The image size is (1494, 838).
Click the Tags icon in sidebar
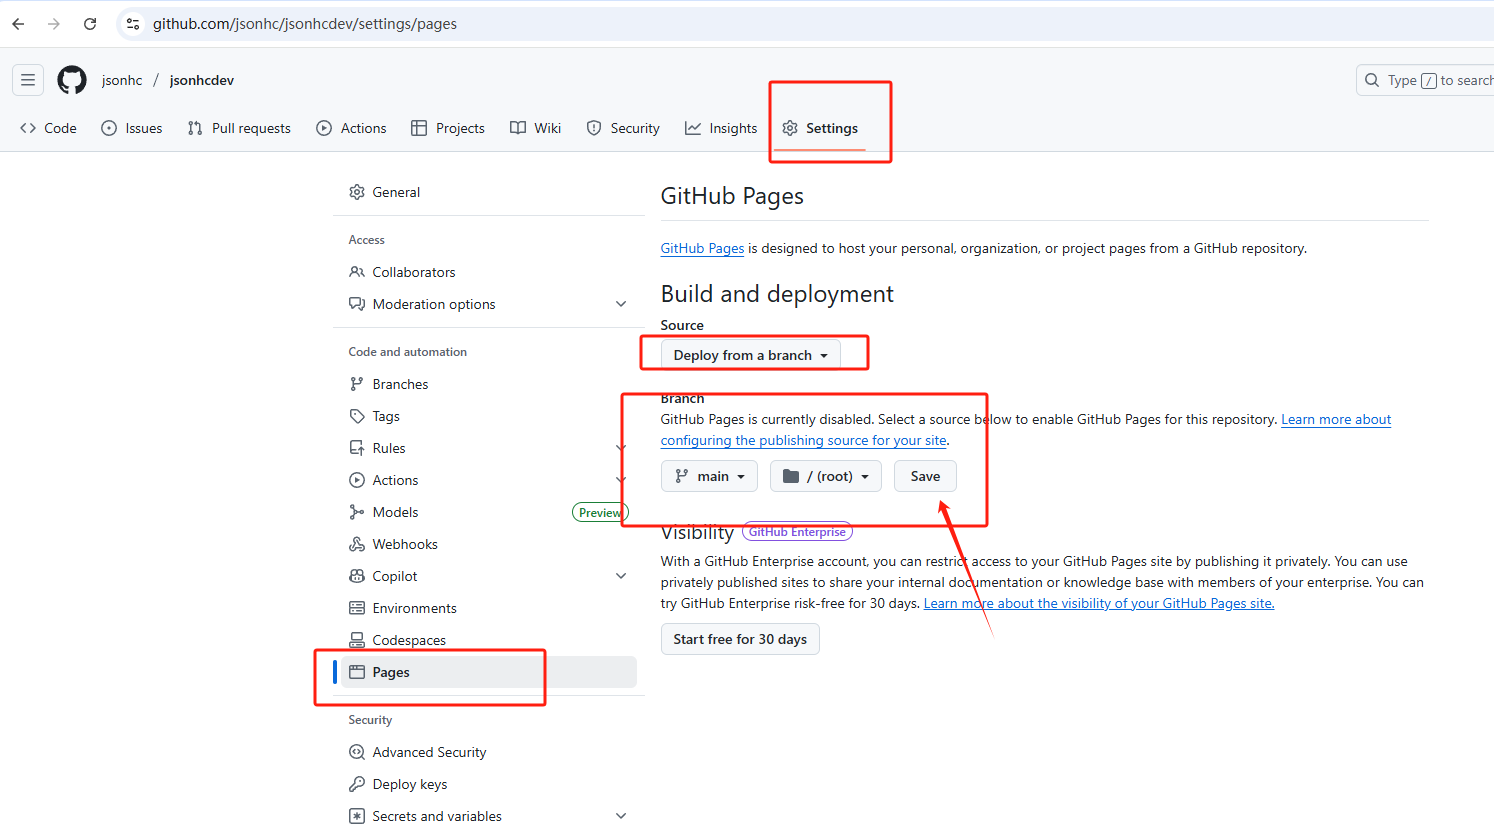tap(357, 416)
